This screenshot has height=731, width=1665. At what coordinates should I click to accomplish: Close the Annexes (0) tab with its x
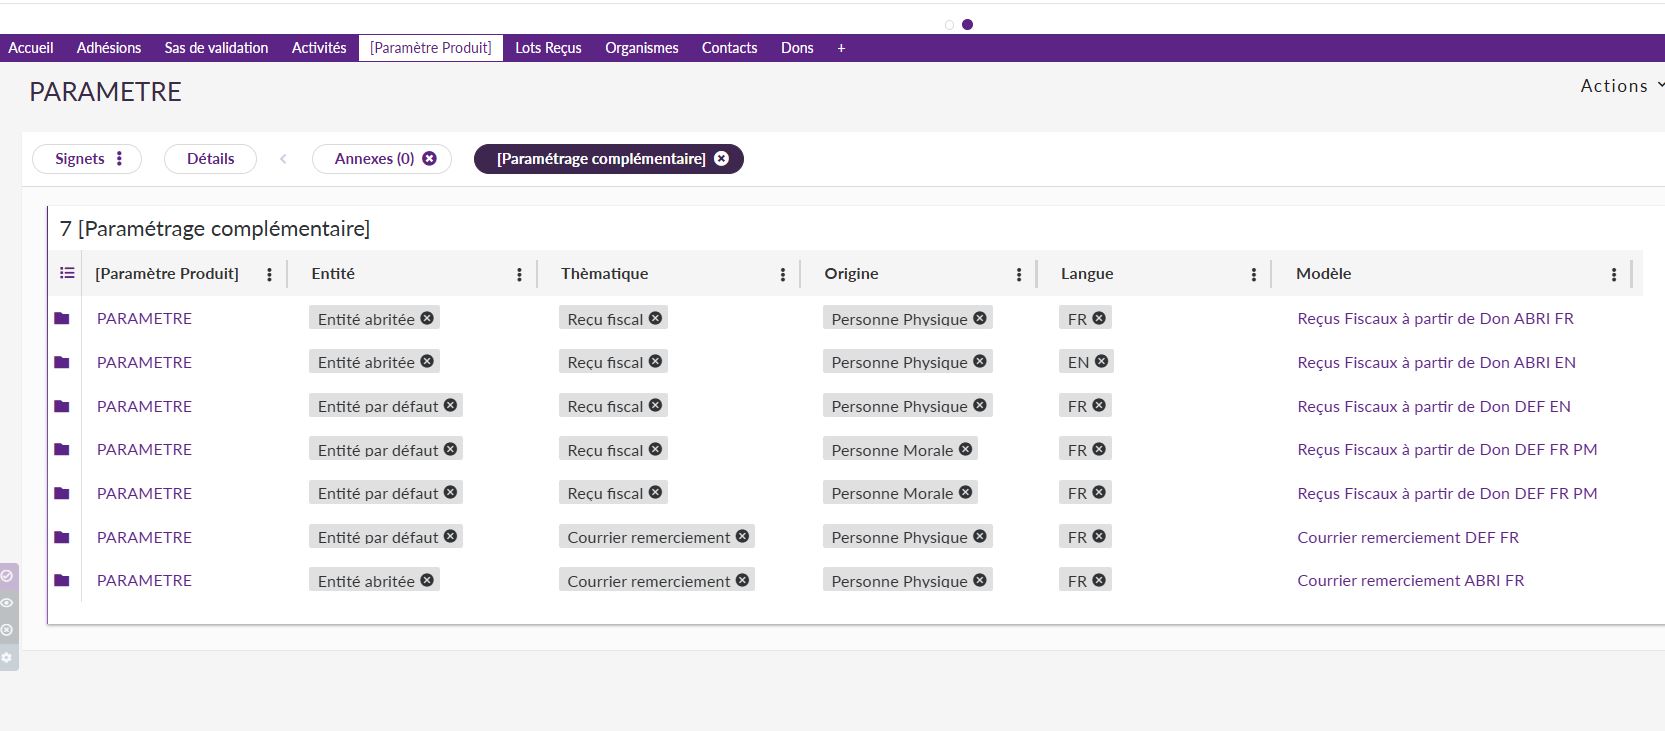coord(429,159)
